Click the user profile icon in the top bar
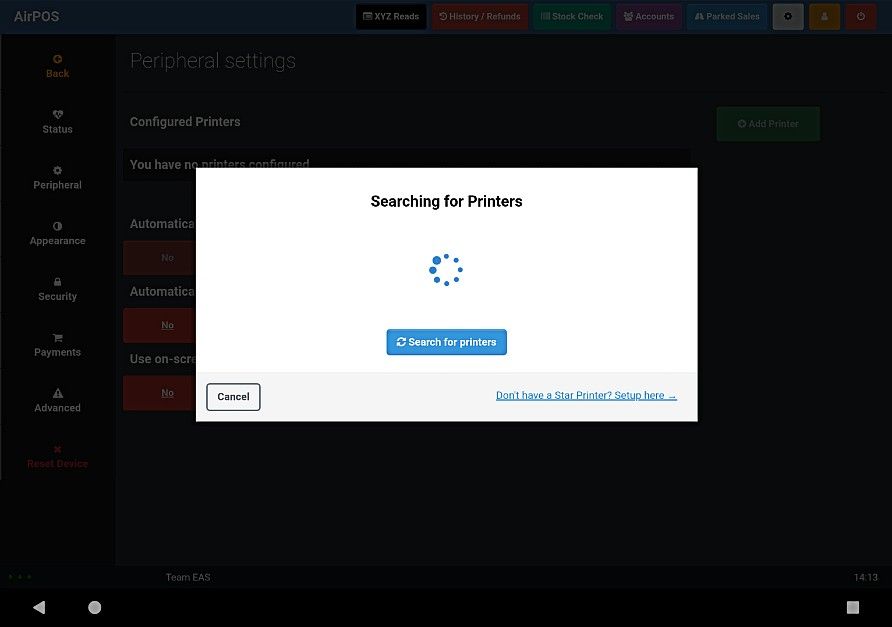 tap(824, 16)
